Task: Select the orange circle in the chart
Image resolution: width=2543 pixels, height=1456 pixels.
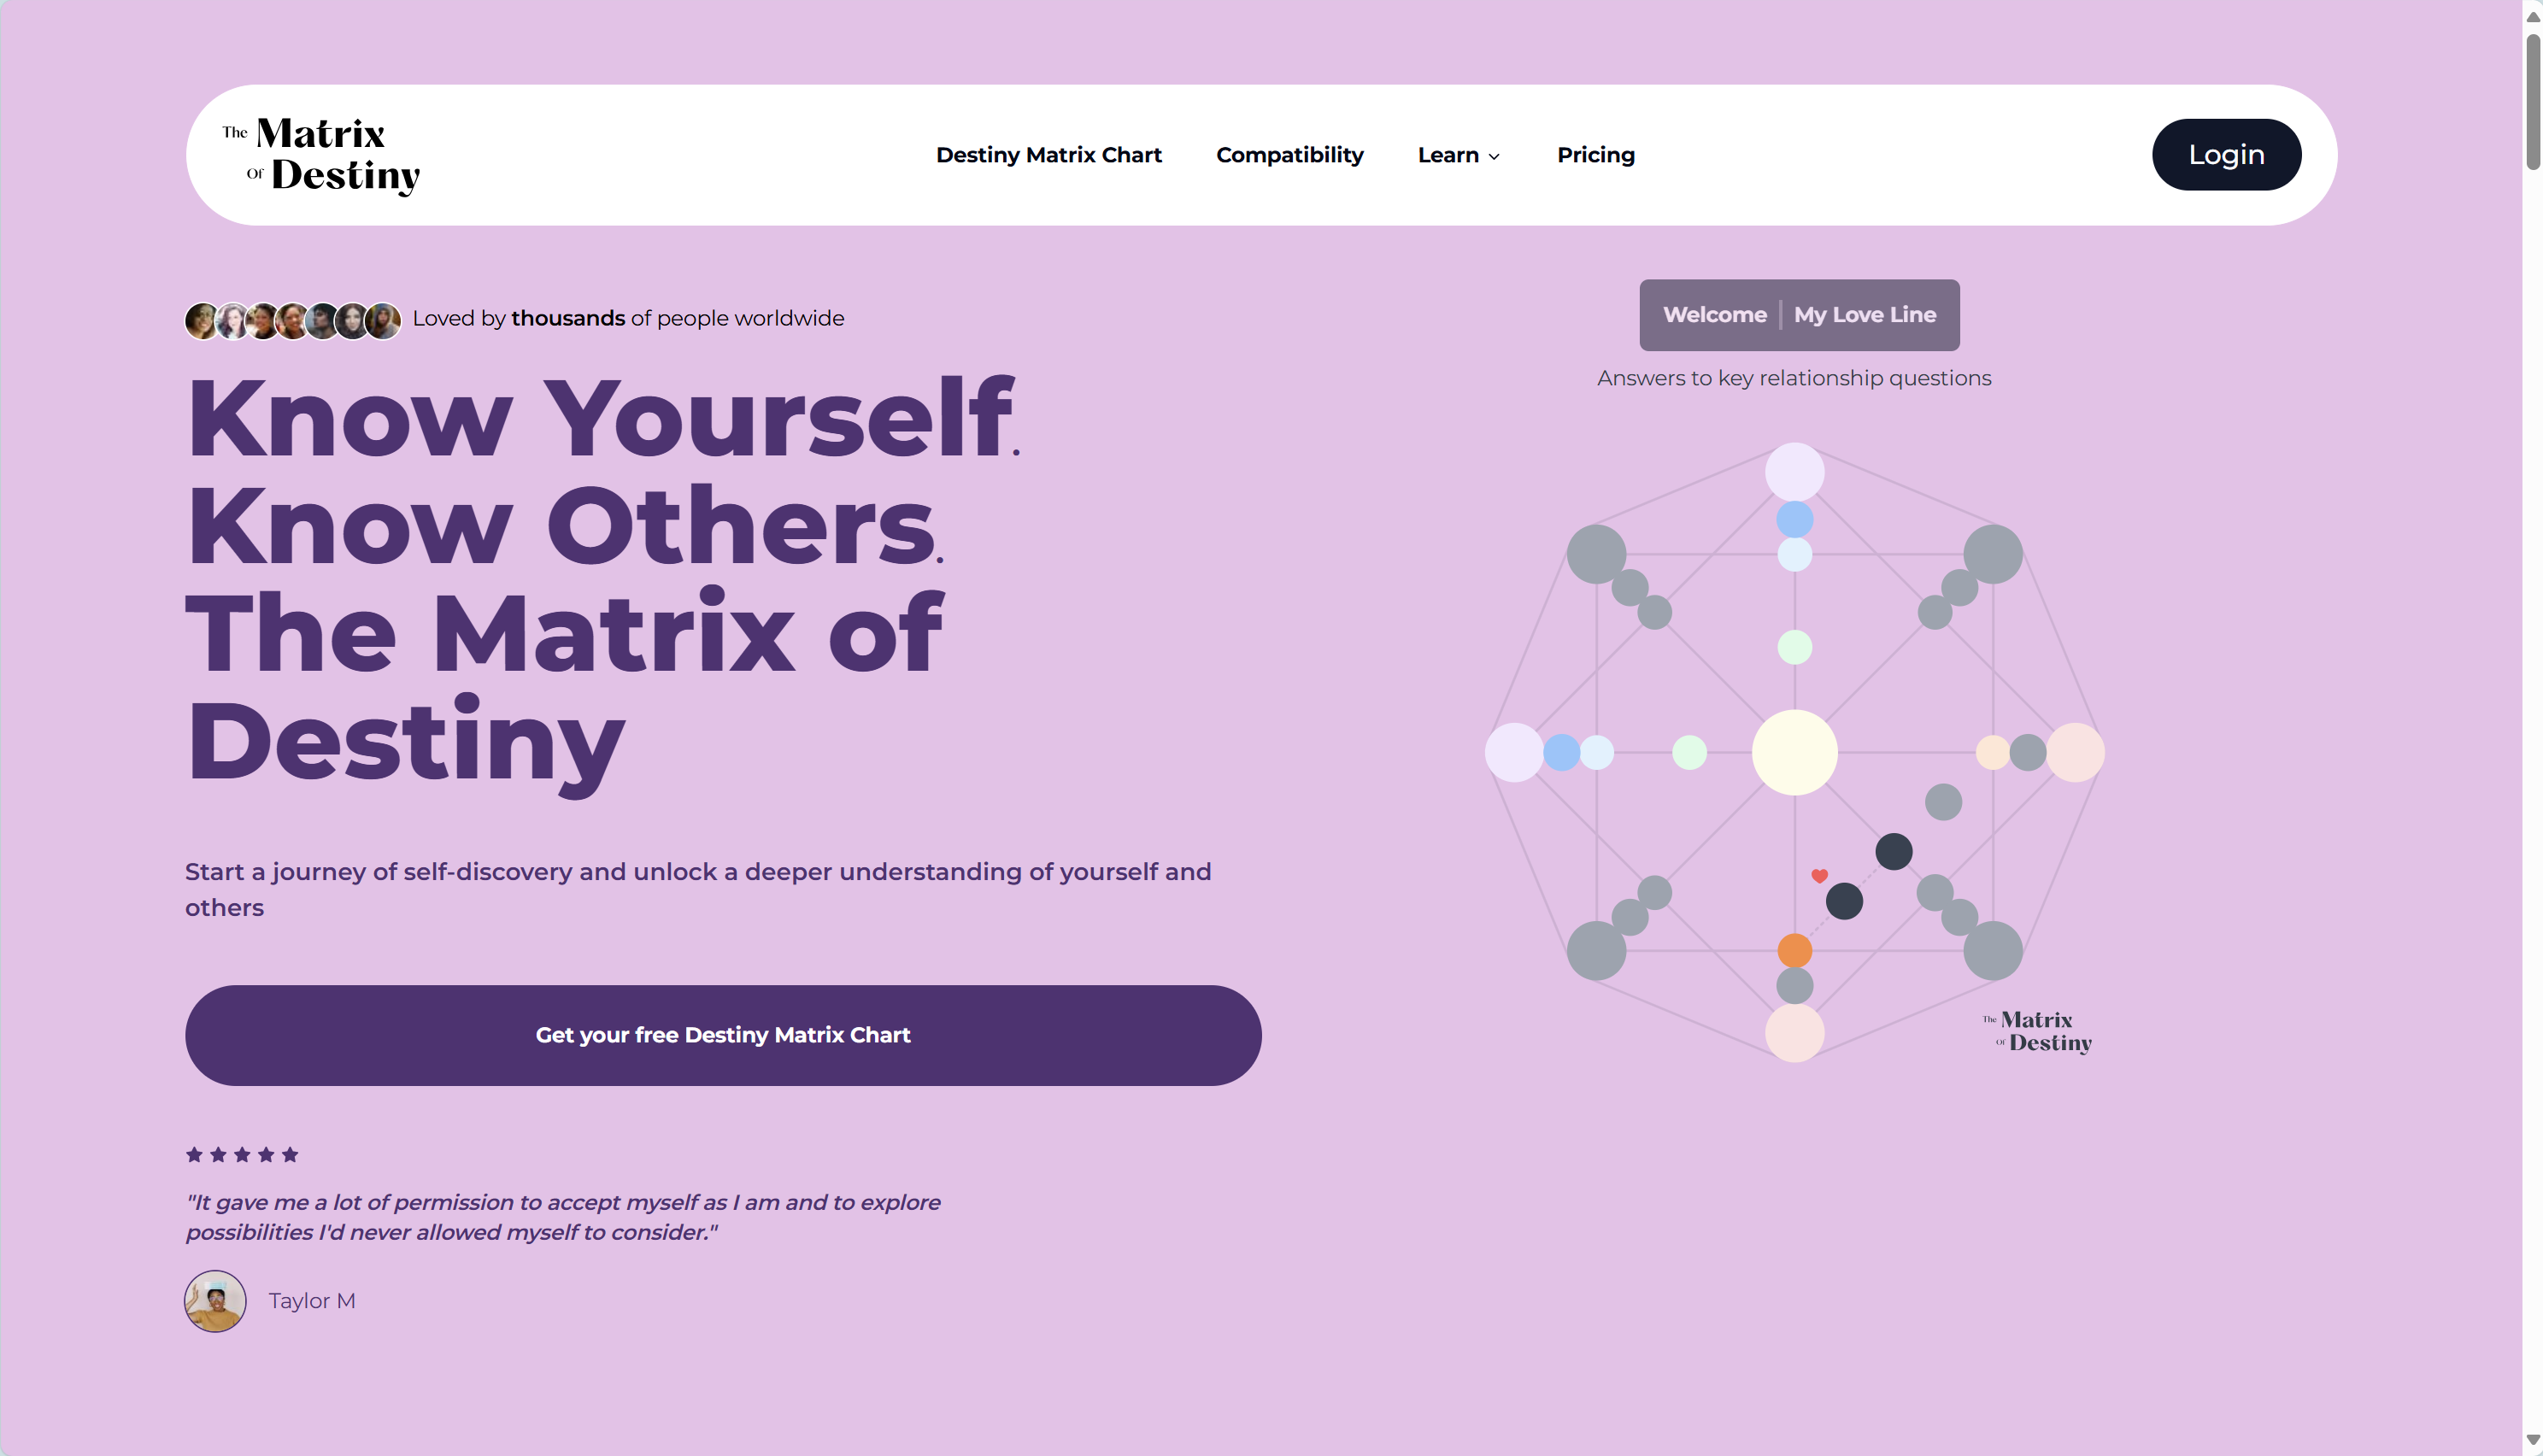Action: [1794, 950]
